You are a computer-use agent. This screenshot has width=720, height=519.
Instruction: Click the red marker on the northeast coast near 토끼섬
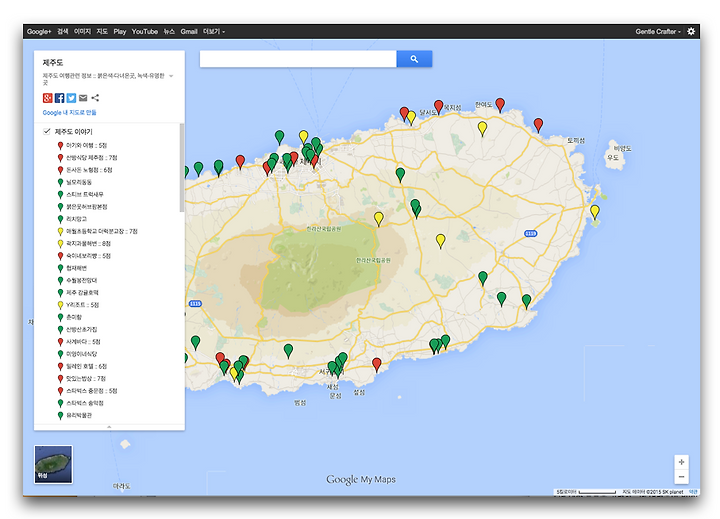pyautogui.click(x=538, y=124)
